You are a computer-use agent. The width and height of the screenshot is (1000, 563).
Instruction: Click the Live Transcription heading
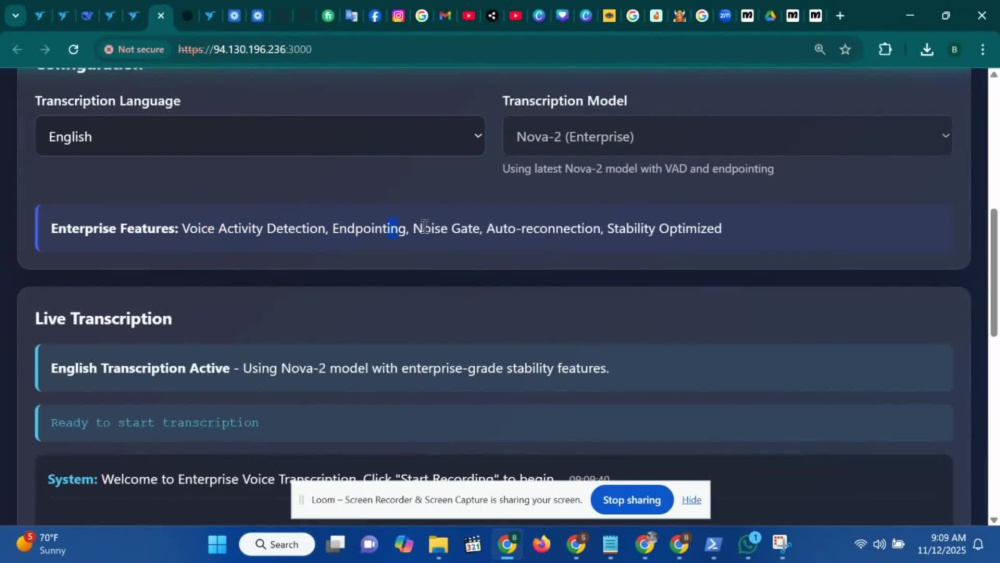point(103,319)
